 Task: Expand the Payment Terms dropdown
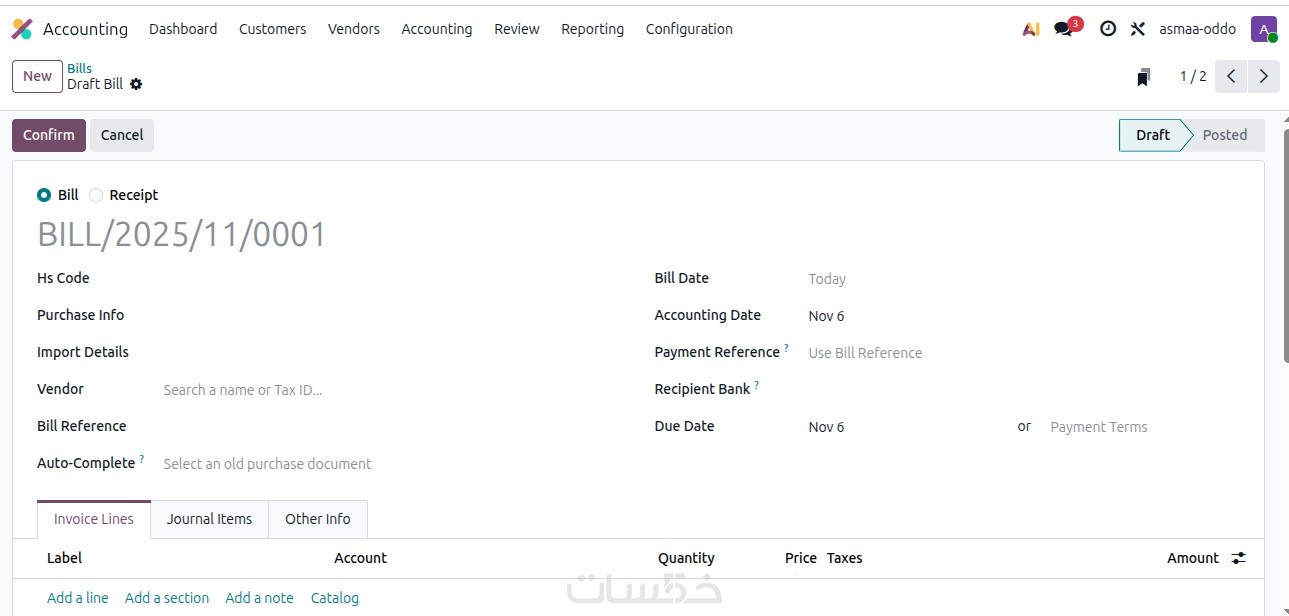[x=1140, y=427]
